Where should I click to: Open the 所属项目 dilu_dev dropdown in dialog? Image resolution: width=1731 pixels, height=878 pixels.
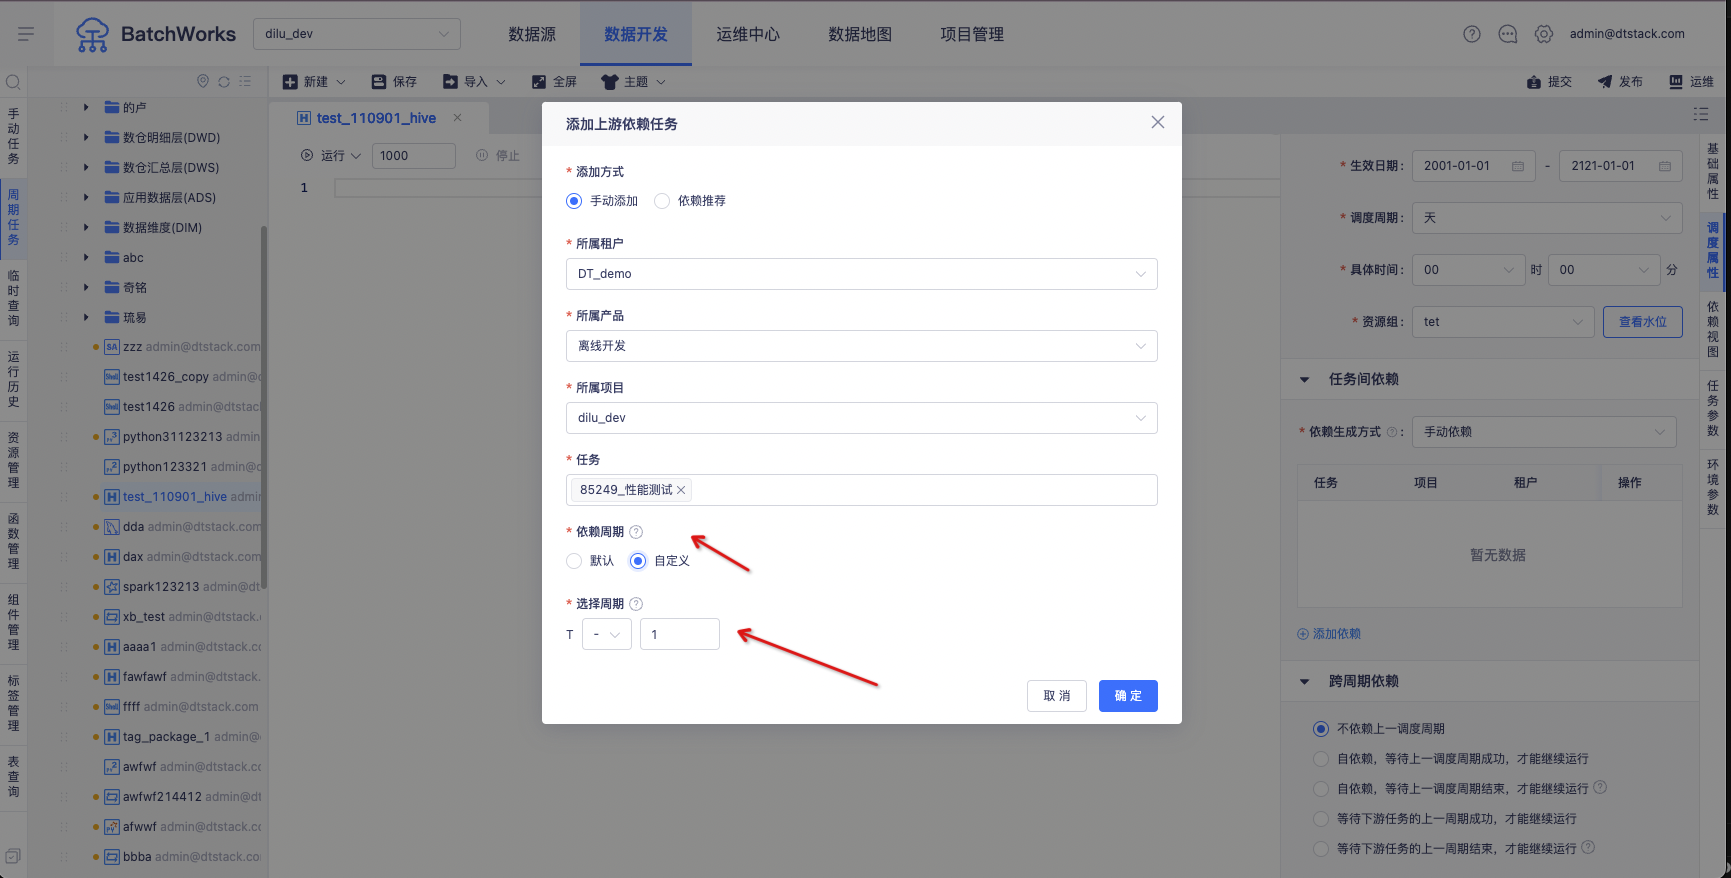[x=862, y=418]
